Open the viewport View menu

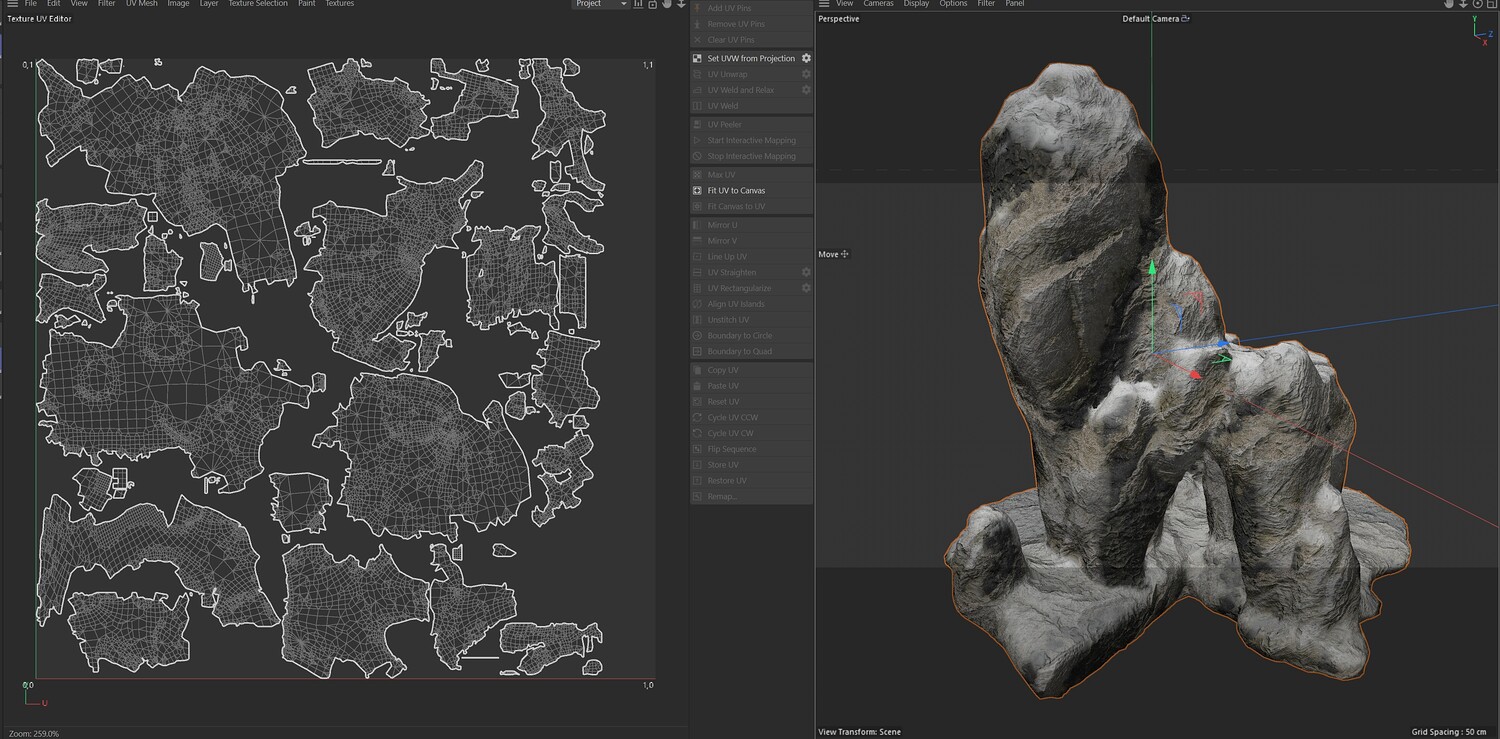(845, 4)
